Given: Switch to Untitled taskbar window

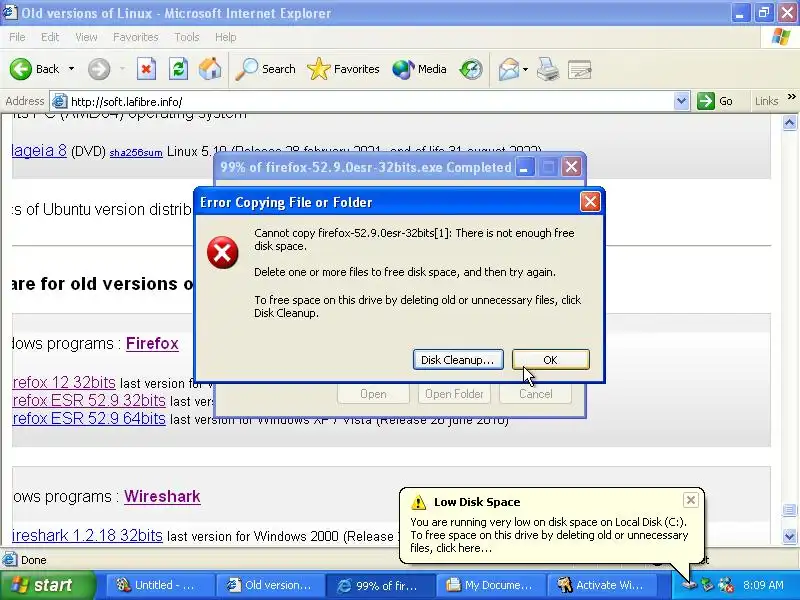Looking at the screenshot, I should [x=160, y=585].
